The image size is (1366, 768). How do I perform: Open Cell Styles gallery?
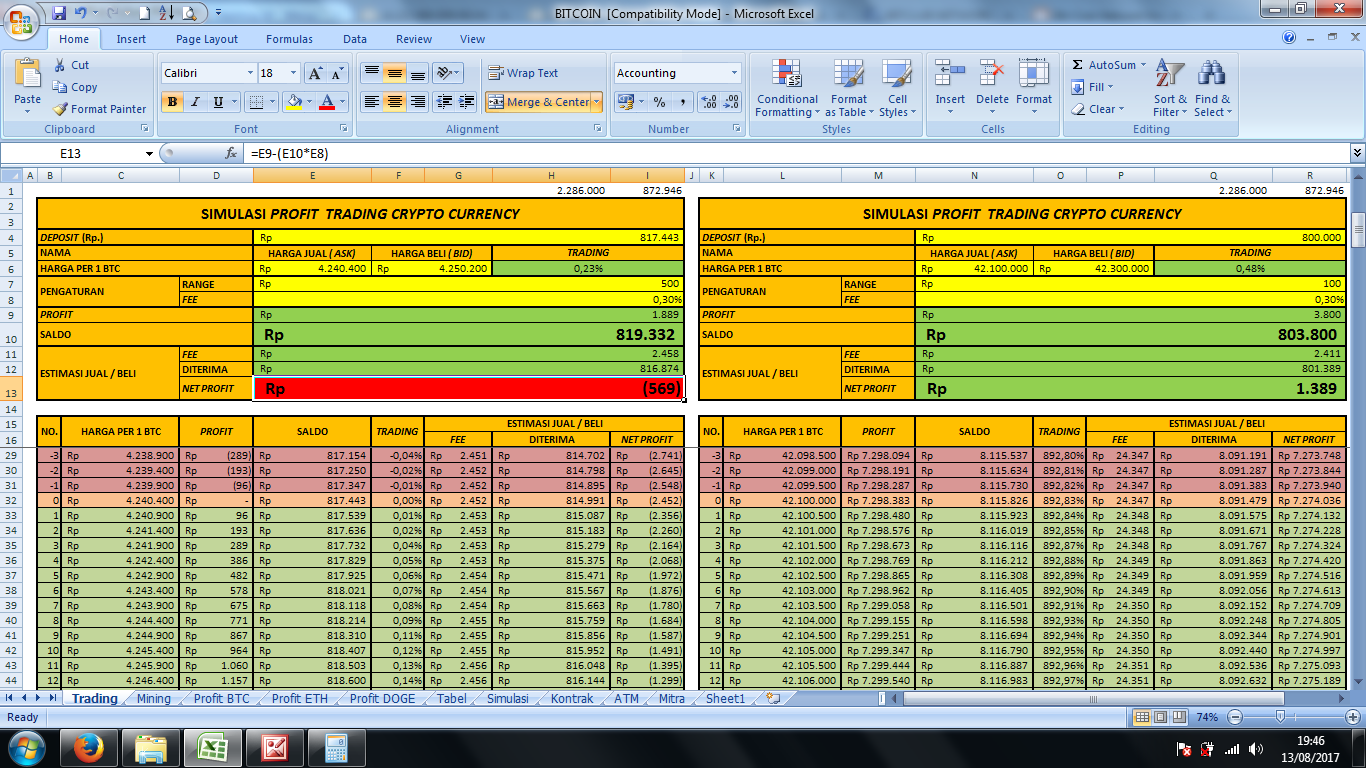[x=897, y=88]
